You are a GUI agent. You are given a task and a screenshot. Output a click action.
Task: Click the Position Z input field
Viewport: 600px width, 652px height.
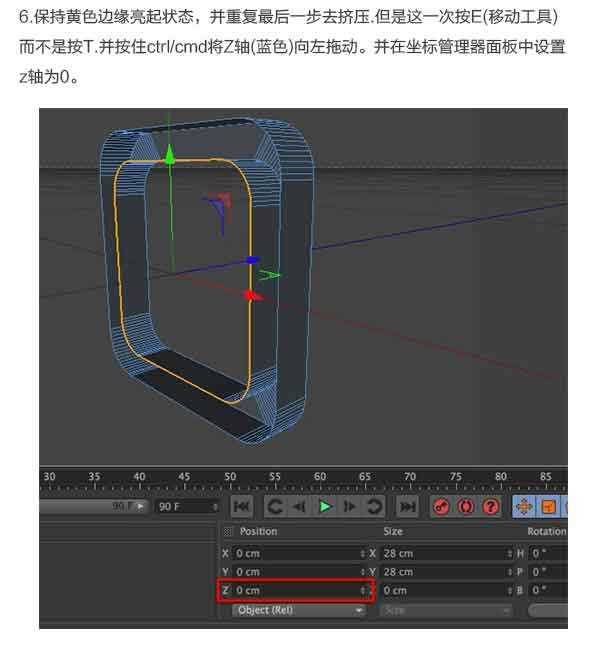[296, 591]
